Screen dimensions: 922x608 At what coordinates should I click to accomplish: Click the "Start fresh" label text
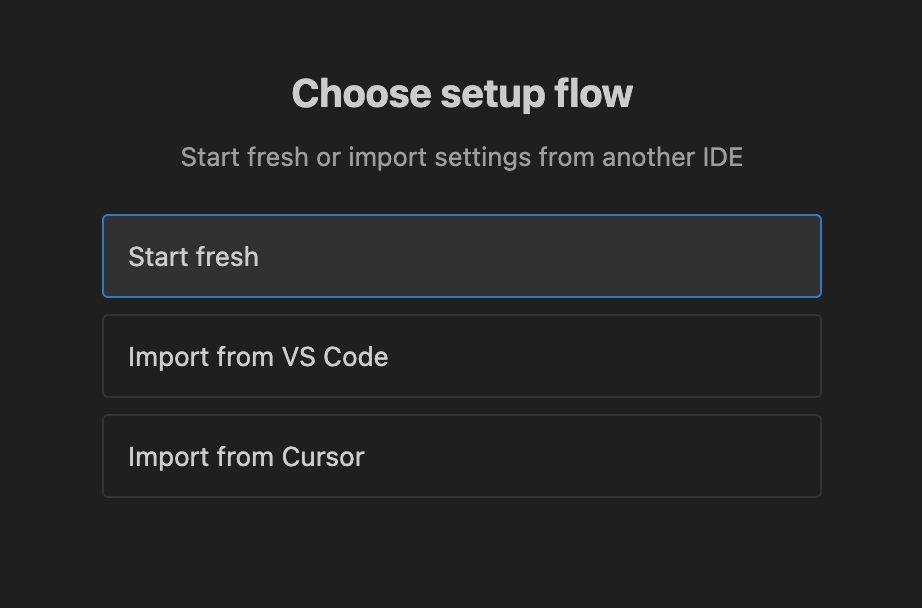(x=193, y=257)
